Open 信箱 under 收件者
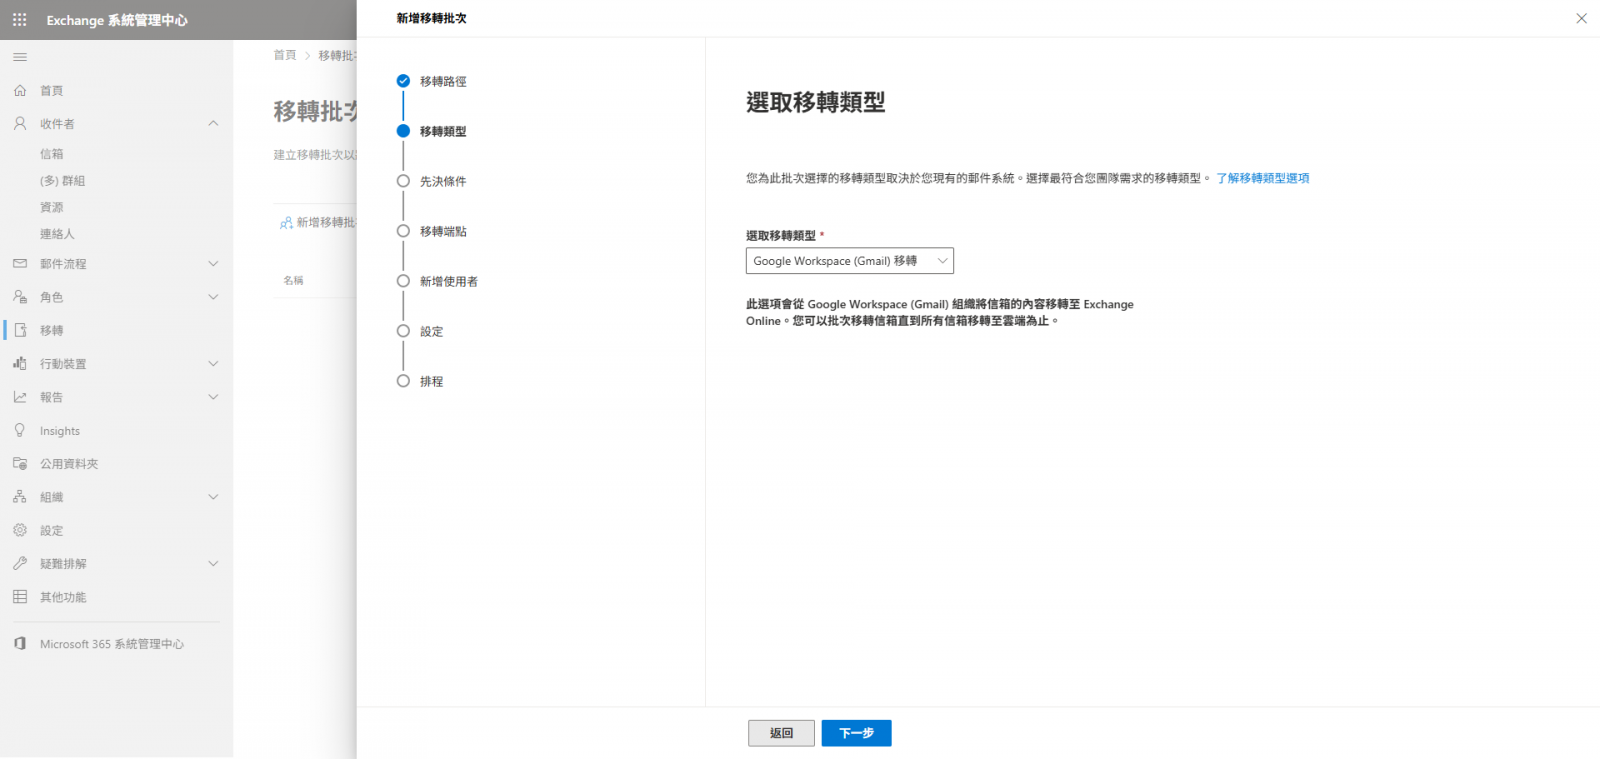This screenshot has width=1600, height=759. click(x=52, y=154)
